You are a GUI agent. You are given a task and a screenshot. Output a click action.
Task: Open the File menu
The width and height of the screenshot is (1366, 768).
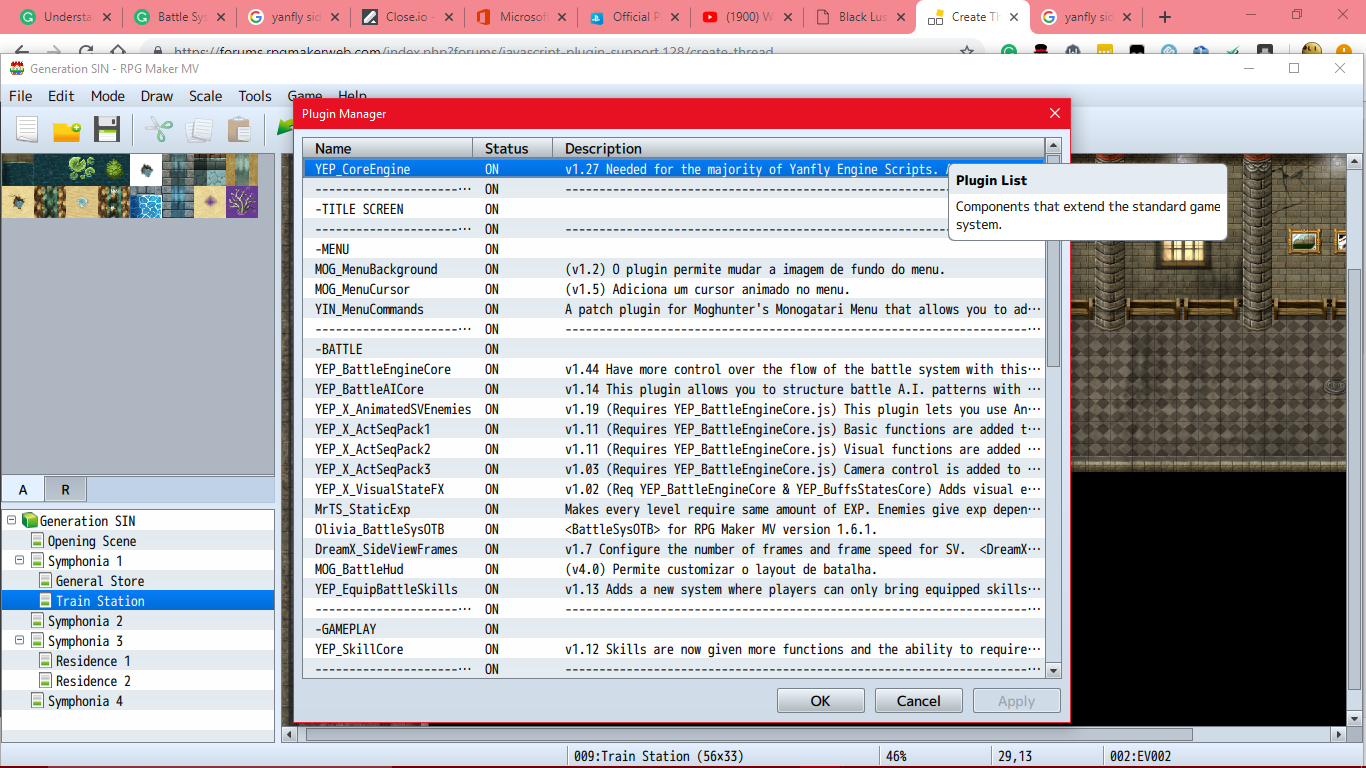pyautogui.click(x=20, y=96)
